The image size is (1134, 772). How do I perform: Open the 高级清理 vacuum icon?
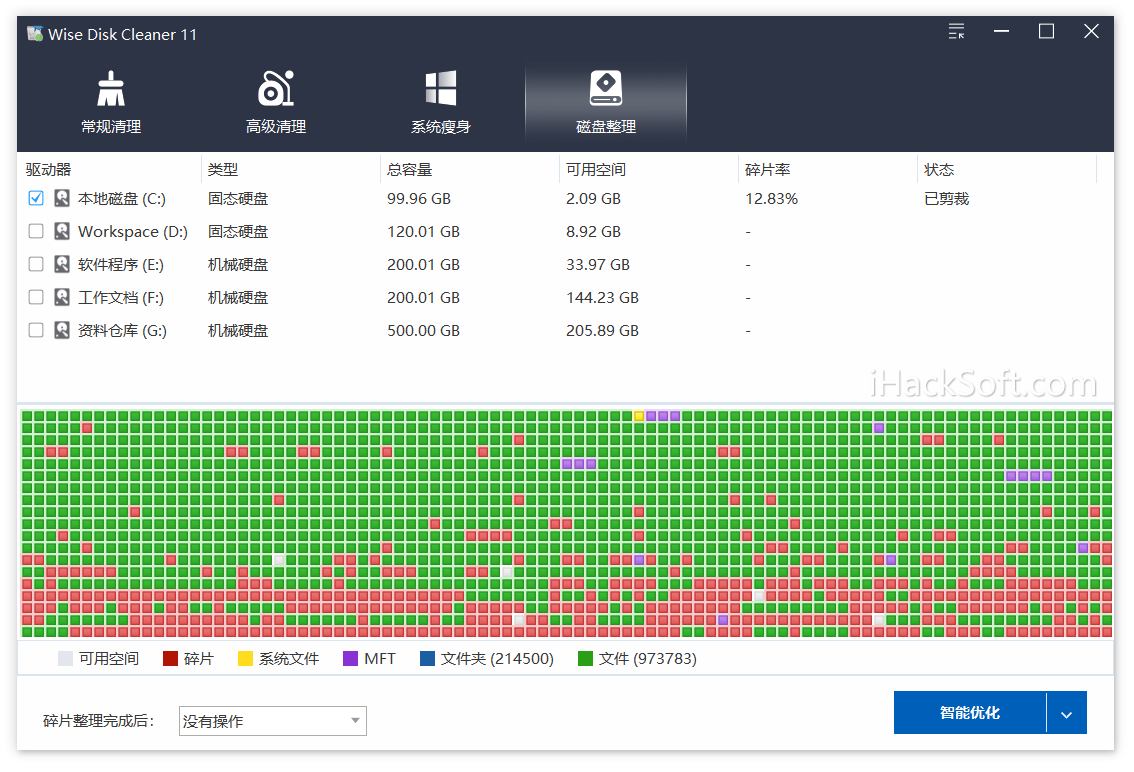[276, 88]
